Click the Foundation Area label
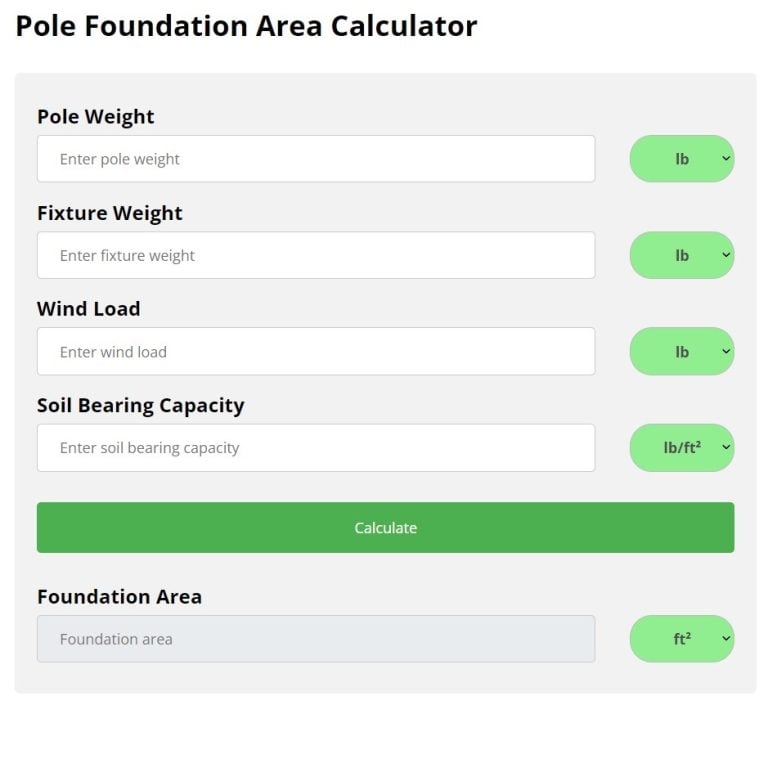Viewport: 768px width, 768px height. pos(120,597)
